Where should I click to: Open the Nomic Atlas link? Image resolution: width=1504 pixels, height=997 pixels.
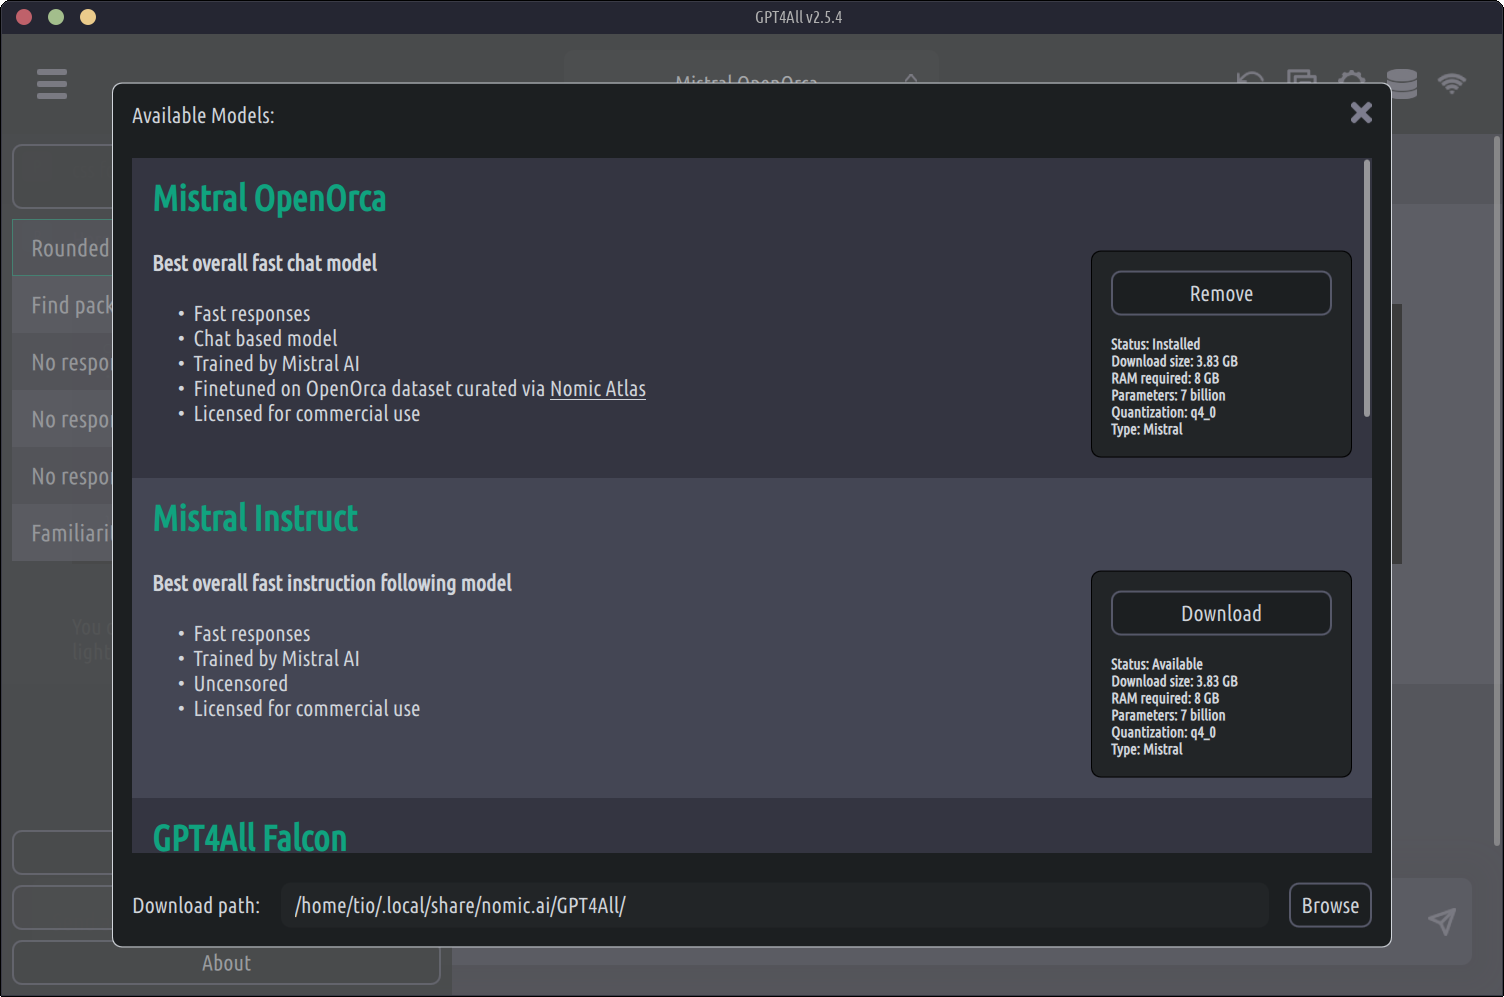[x=597, y=389]
